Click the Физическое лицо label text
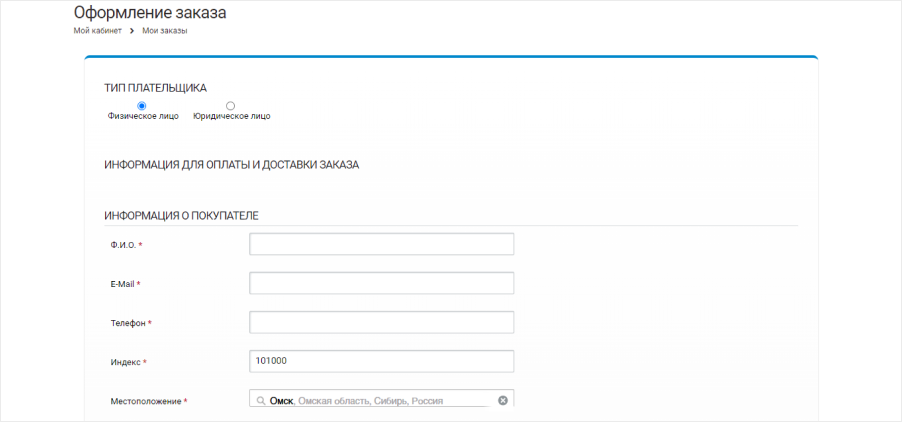Screen dimensions: 902x422 [143, 116]
